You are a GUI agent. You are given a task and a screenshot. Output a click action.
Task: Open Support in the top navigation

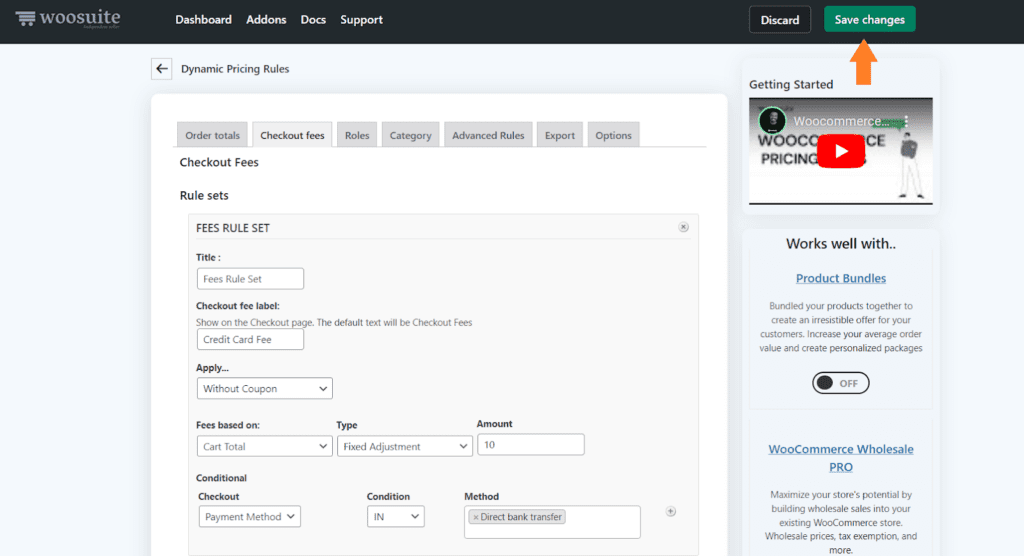(x=361, y=20)
